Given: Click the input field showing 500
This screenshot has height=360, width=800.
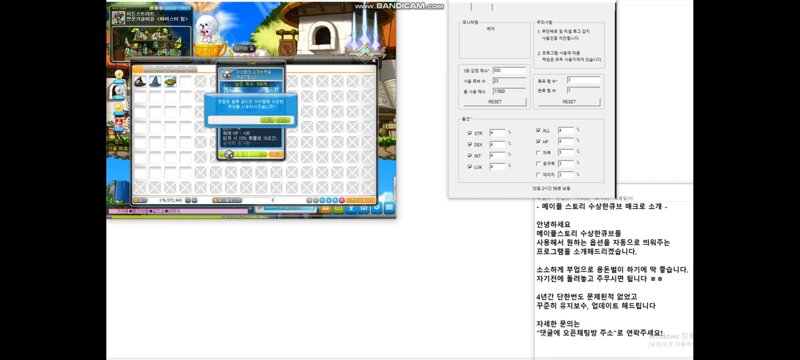Looking at the screenshot, I should tap(509, 70).
